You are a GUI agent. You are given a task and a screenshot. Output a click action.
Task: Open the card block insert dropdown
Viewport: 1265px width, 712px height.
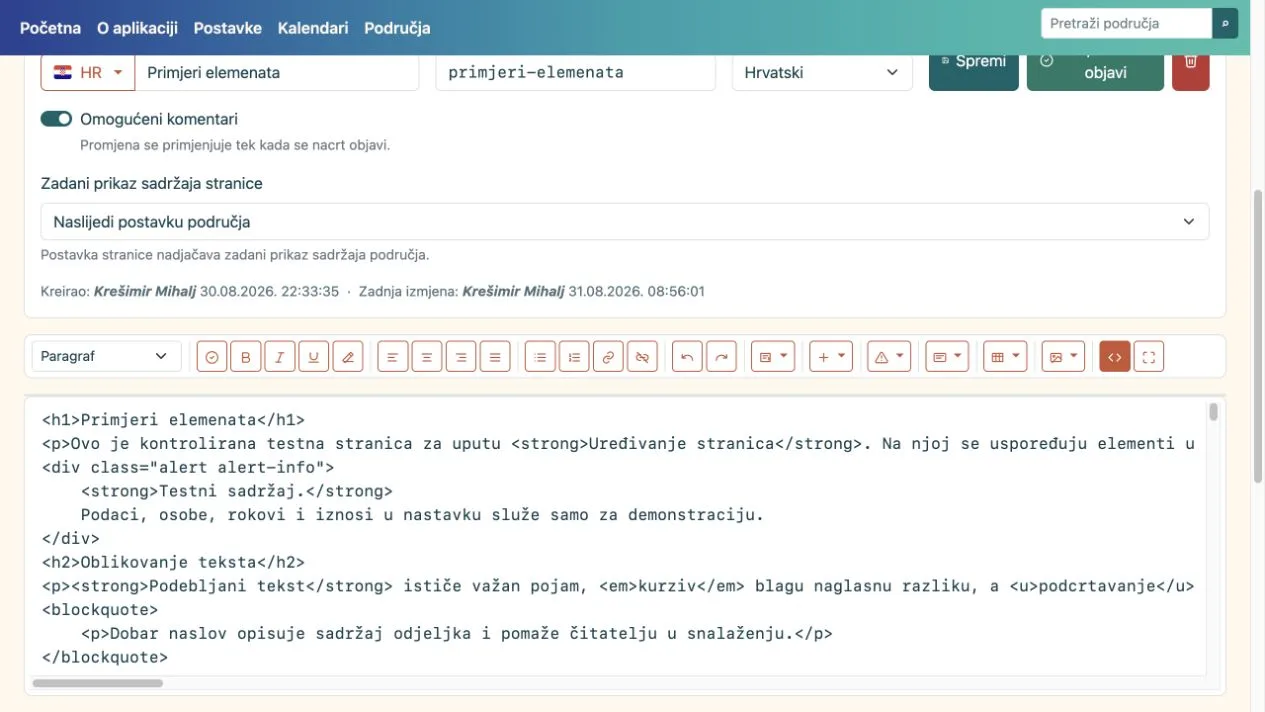[772, 357]
